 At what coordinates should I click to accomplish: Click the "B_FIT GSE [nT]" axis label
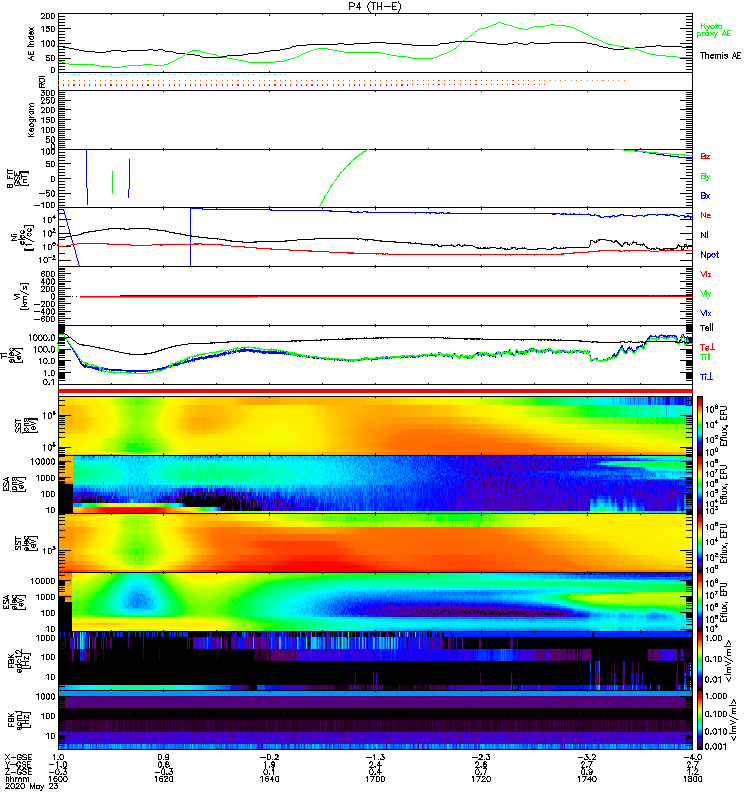pyautogui.click(x=17, y=179)
